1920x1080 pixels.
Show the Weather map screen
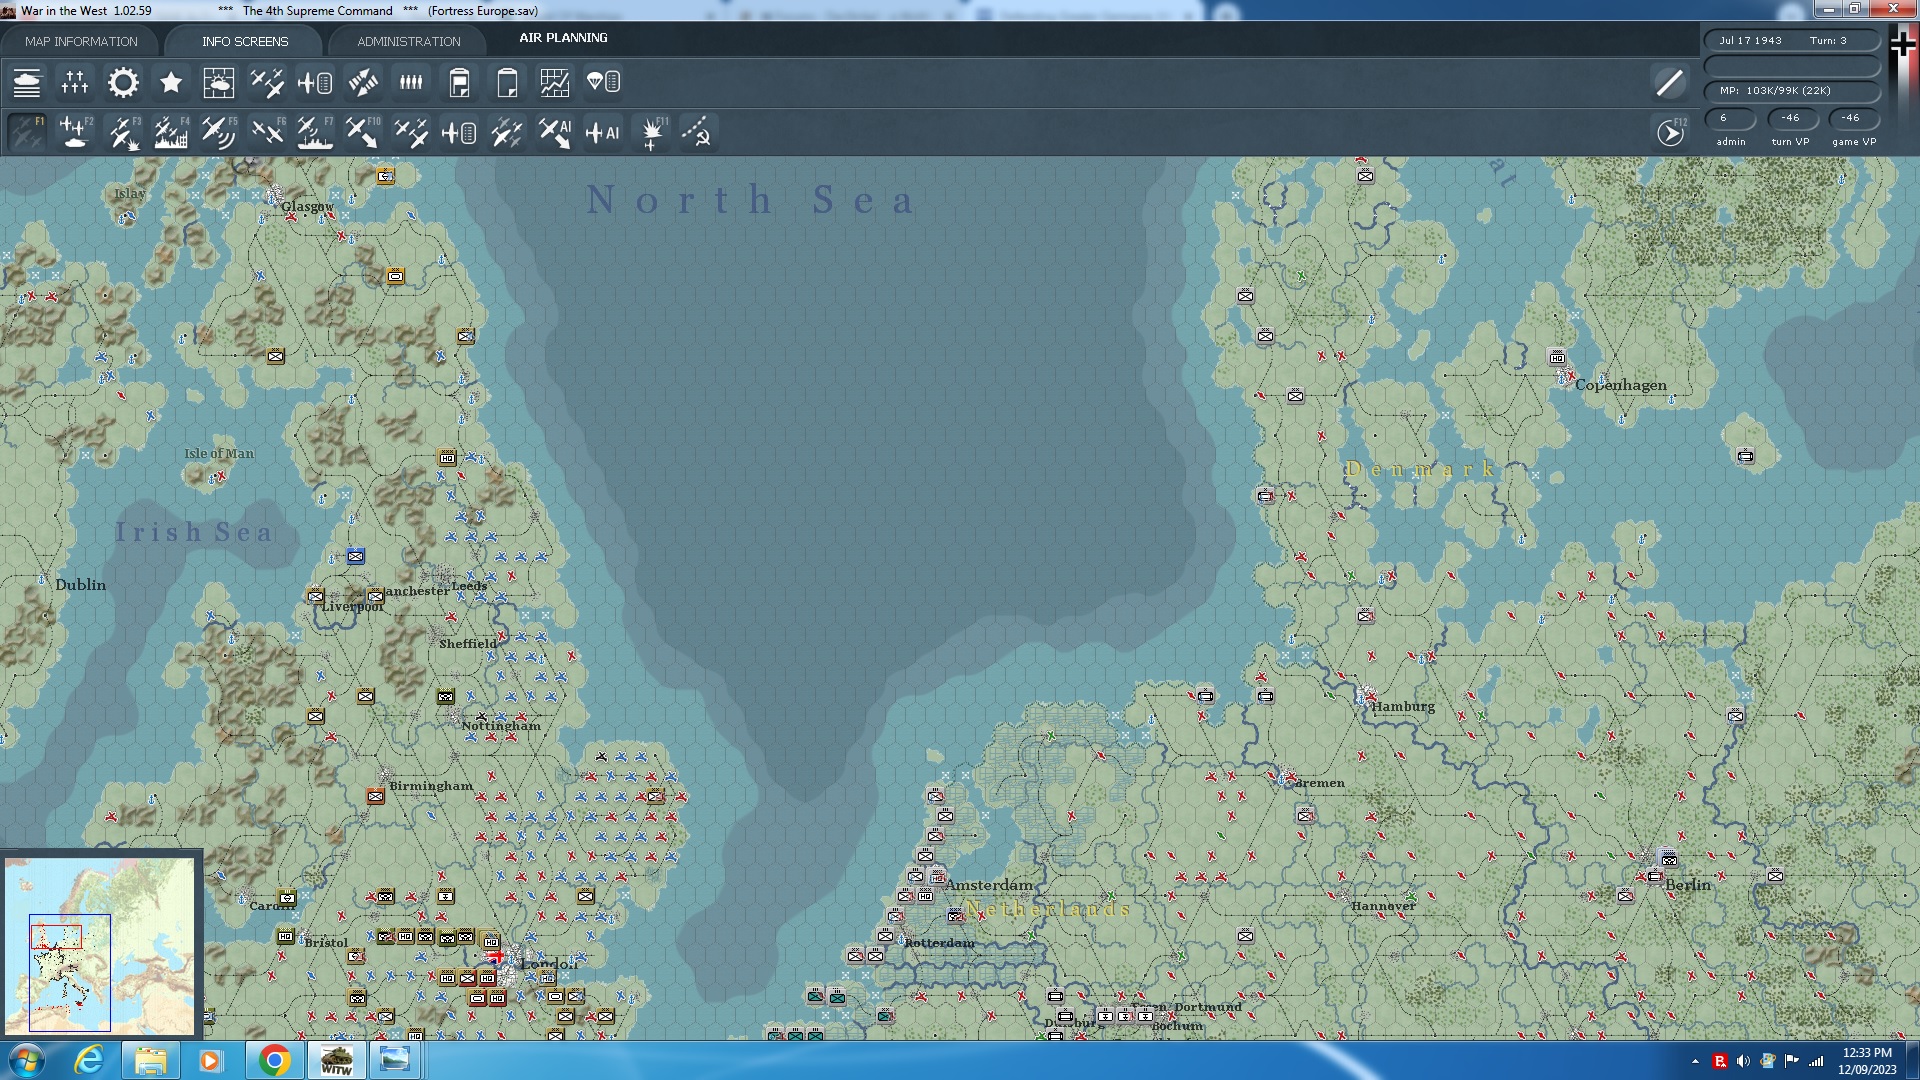click(218, 83)
